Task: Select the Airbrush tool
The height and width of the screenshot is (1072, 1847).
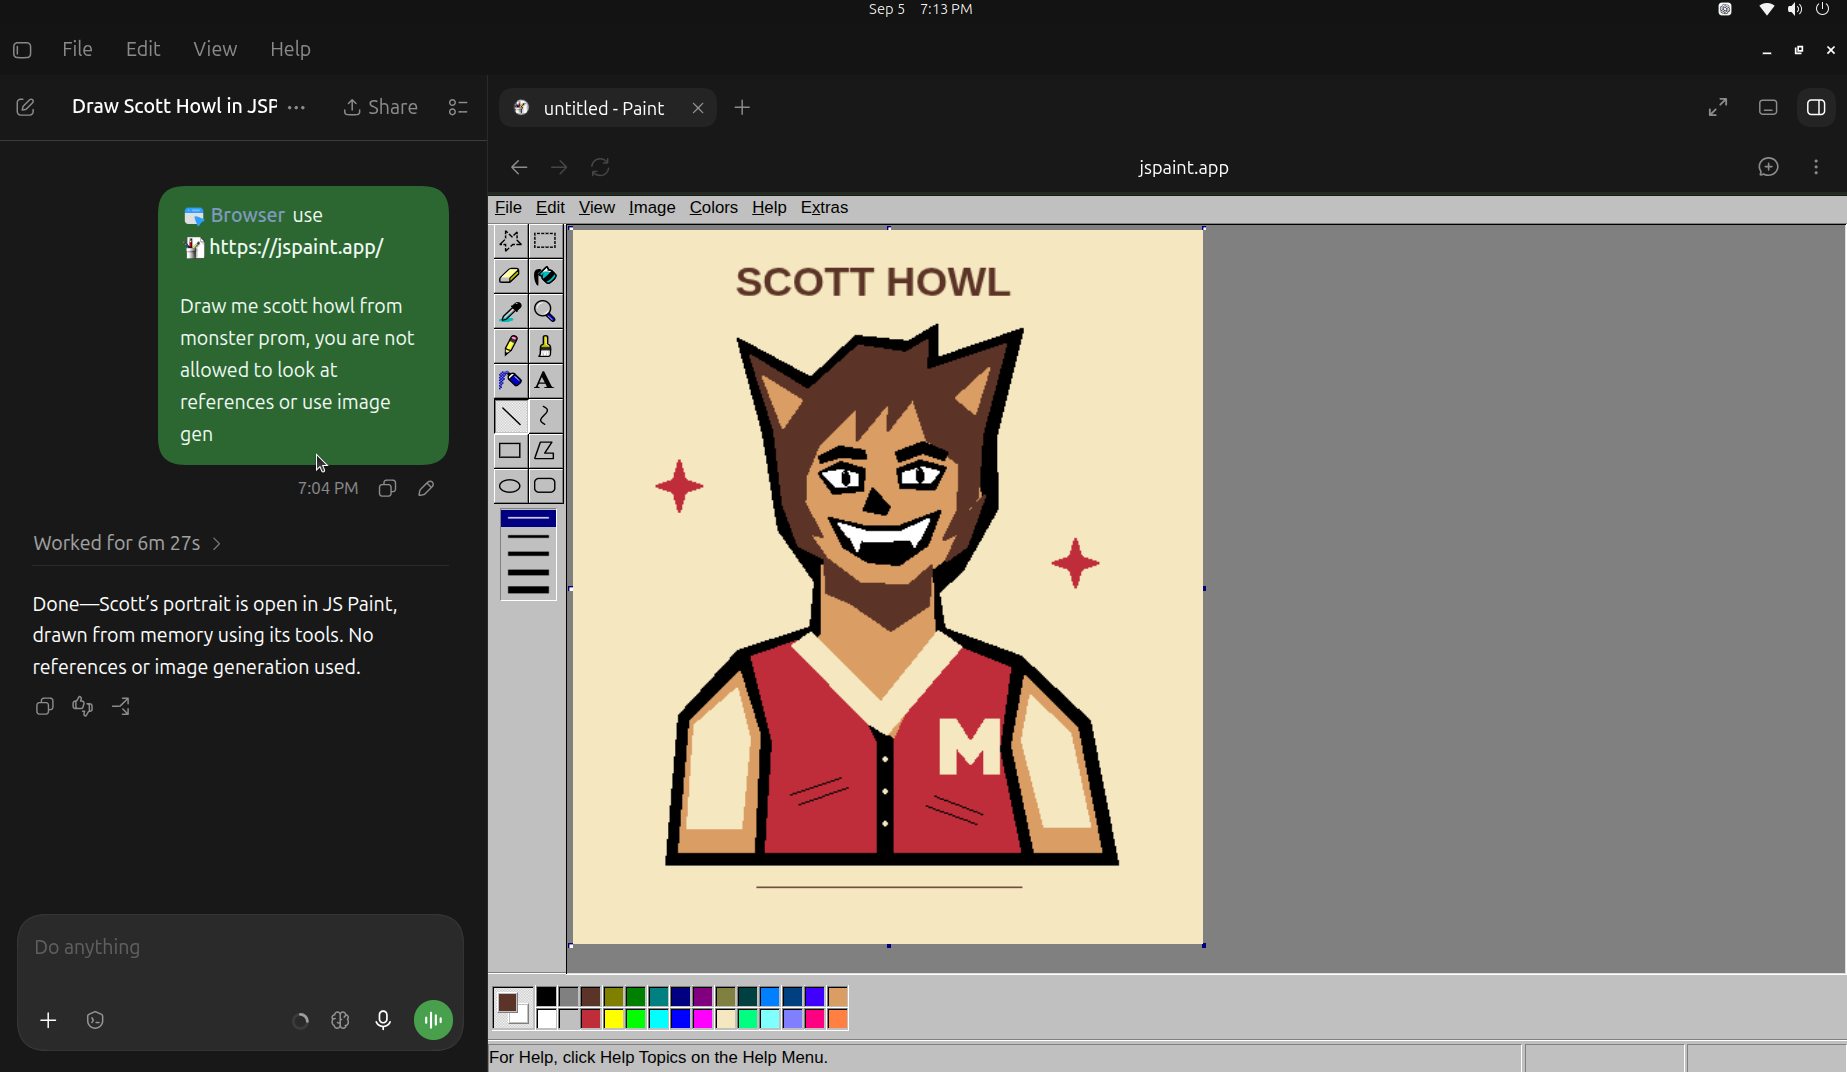Action: (510, 381)
